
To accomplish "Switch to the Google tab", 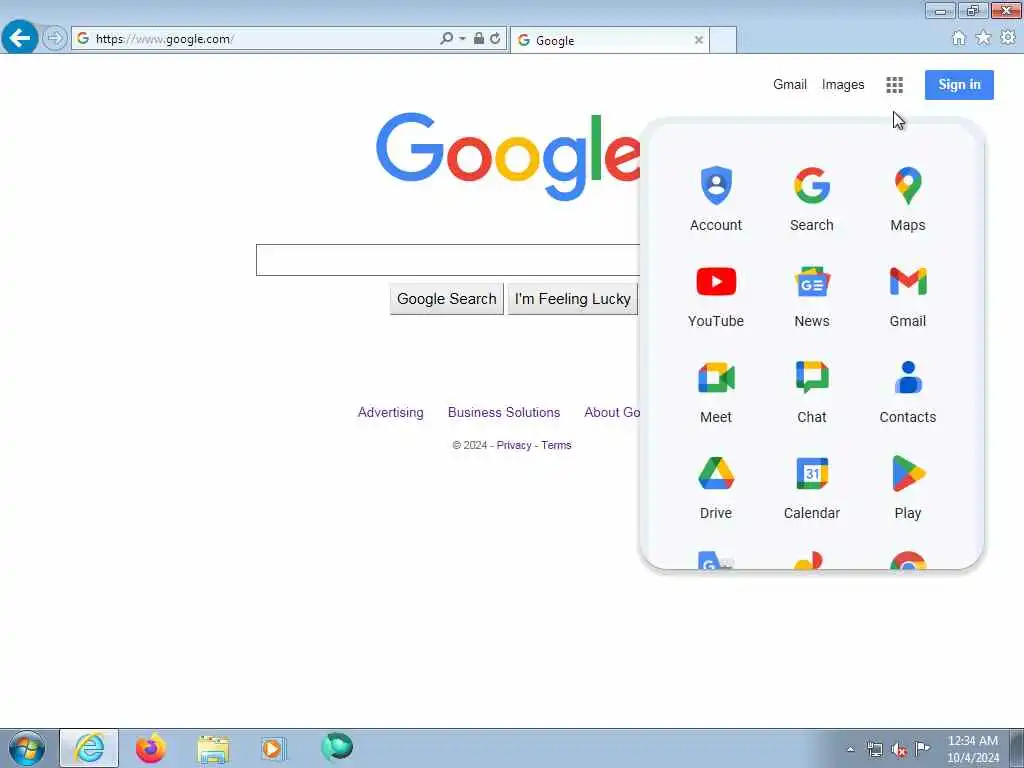I will (609, 40).
